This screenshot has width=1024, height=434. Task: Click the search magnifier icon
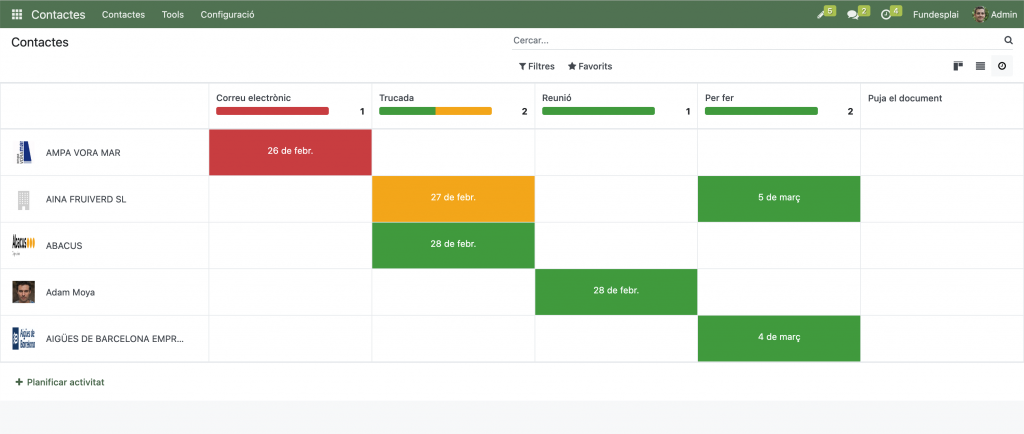[x=1008, y=41]
